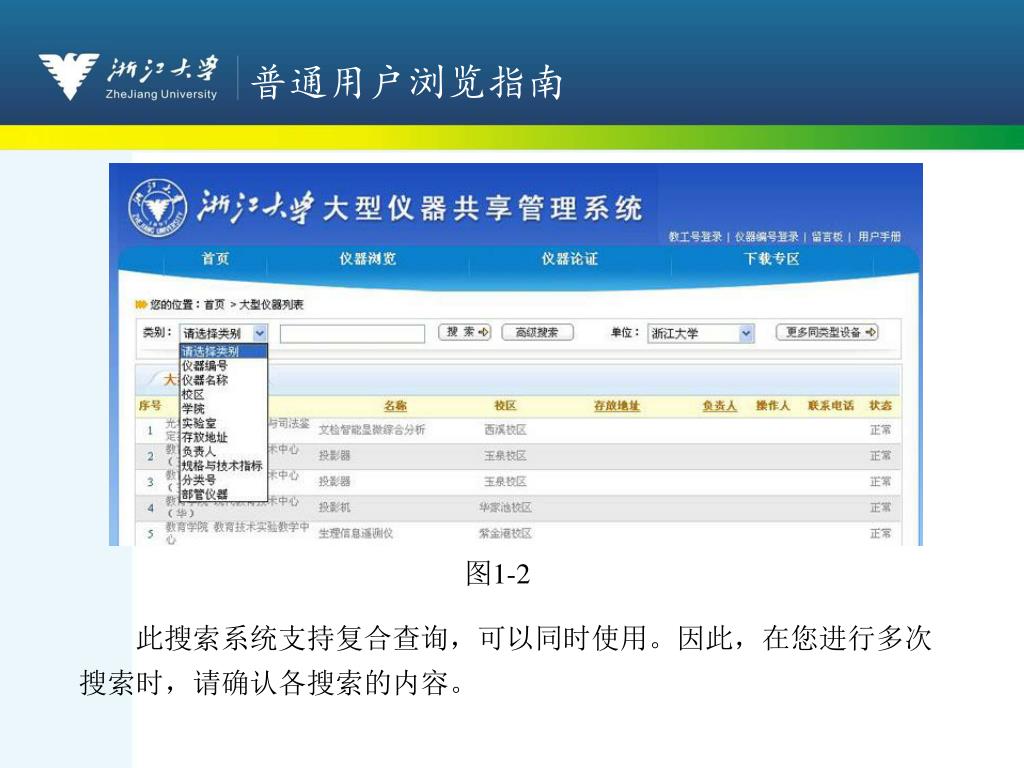Click 紫金港校区 in row 5
Image resolution: width=1024 pixels, height=768 pixels.
[x=505, y=534]
